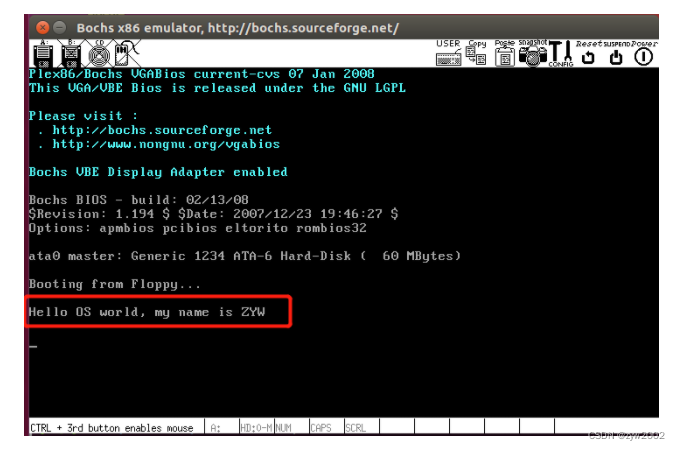680x450 pixels.
Task: Click the Bochs x86 emulator title bar
Action: tap(343, 28)
